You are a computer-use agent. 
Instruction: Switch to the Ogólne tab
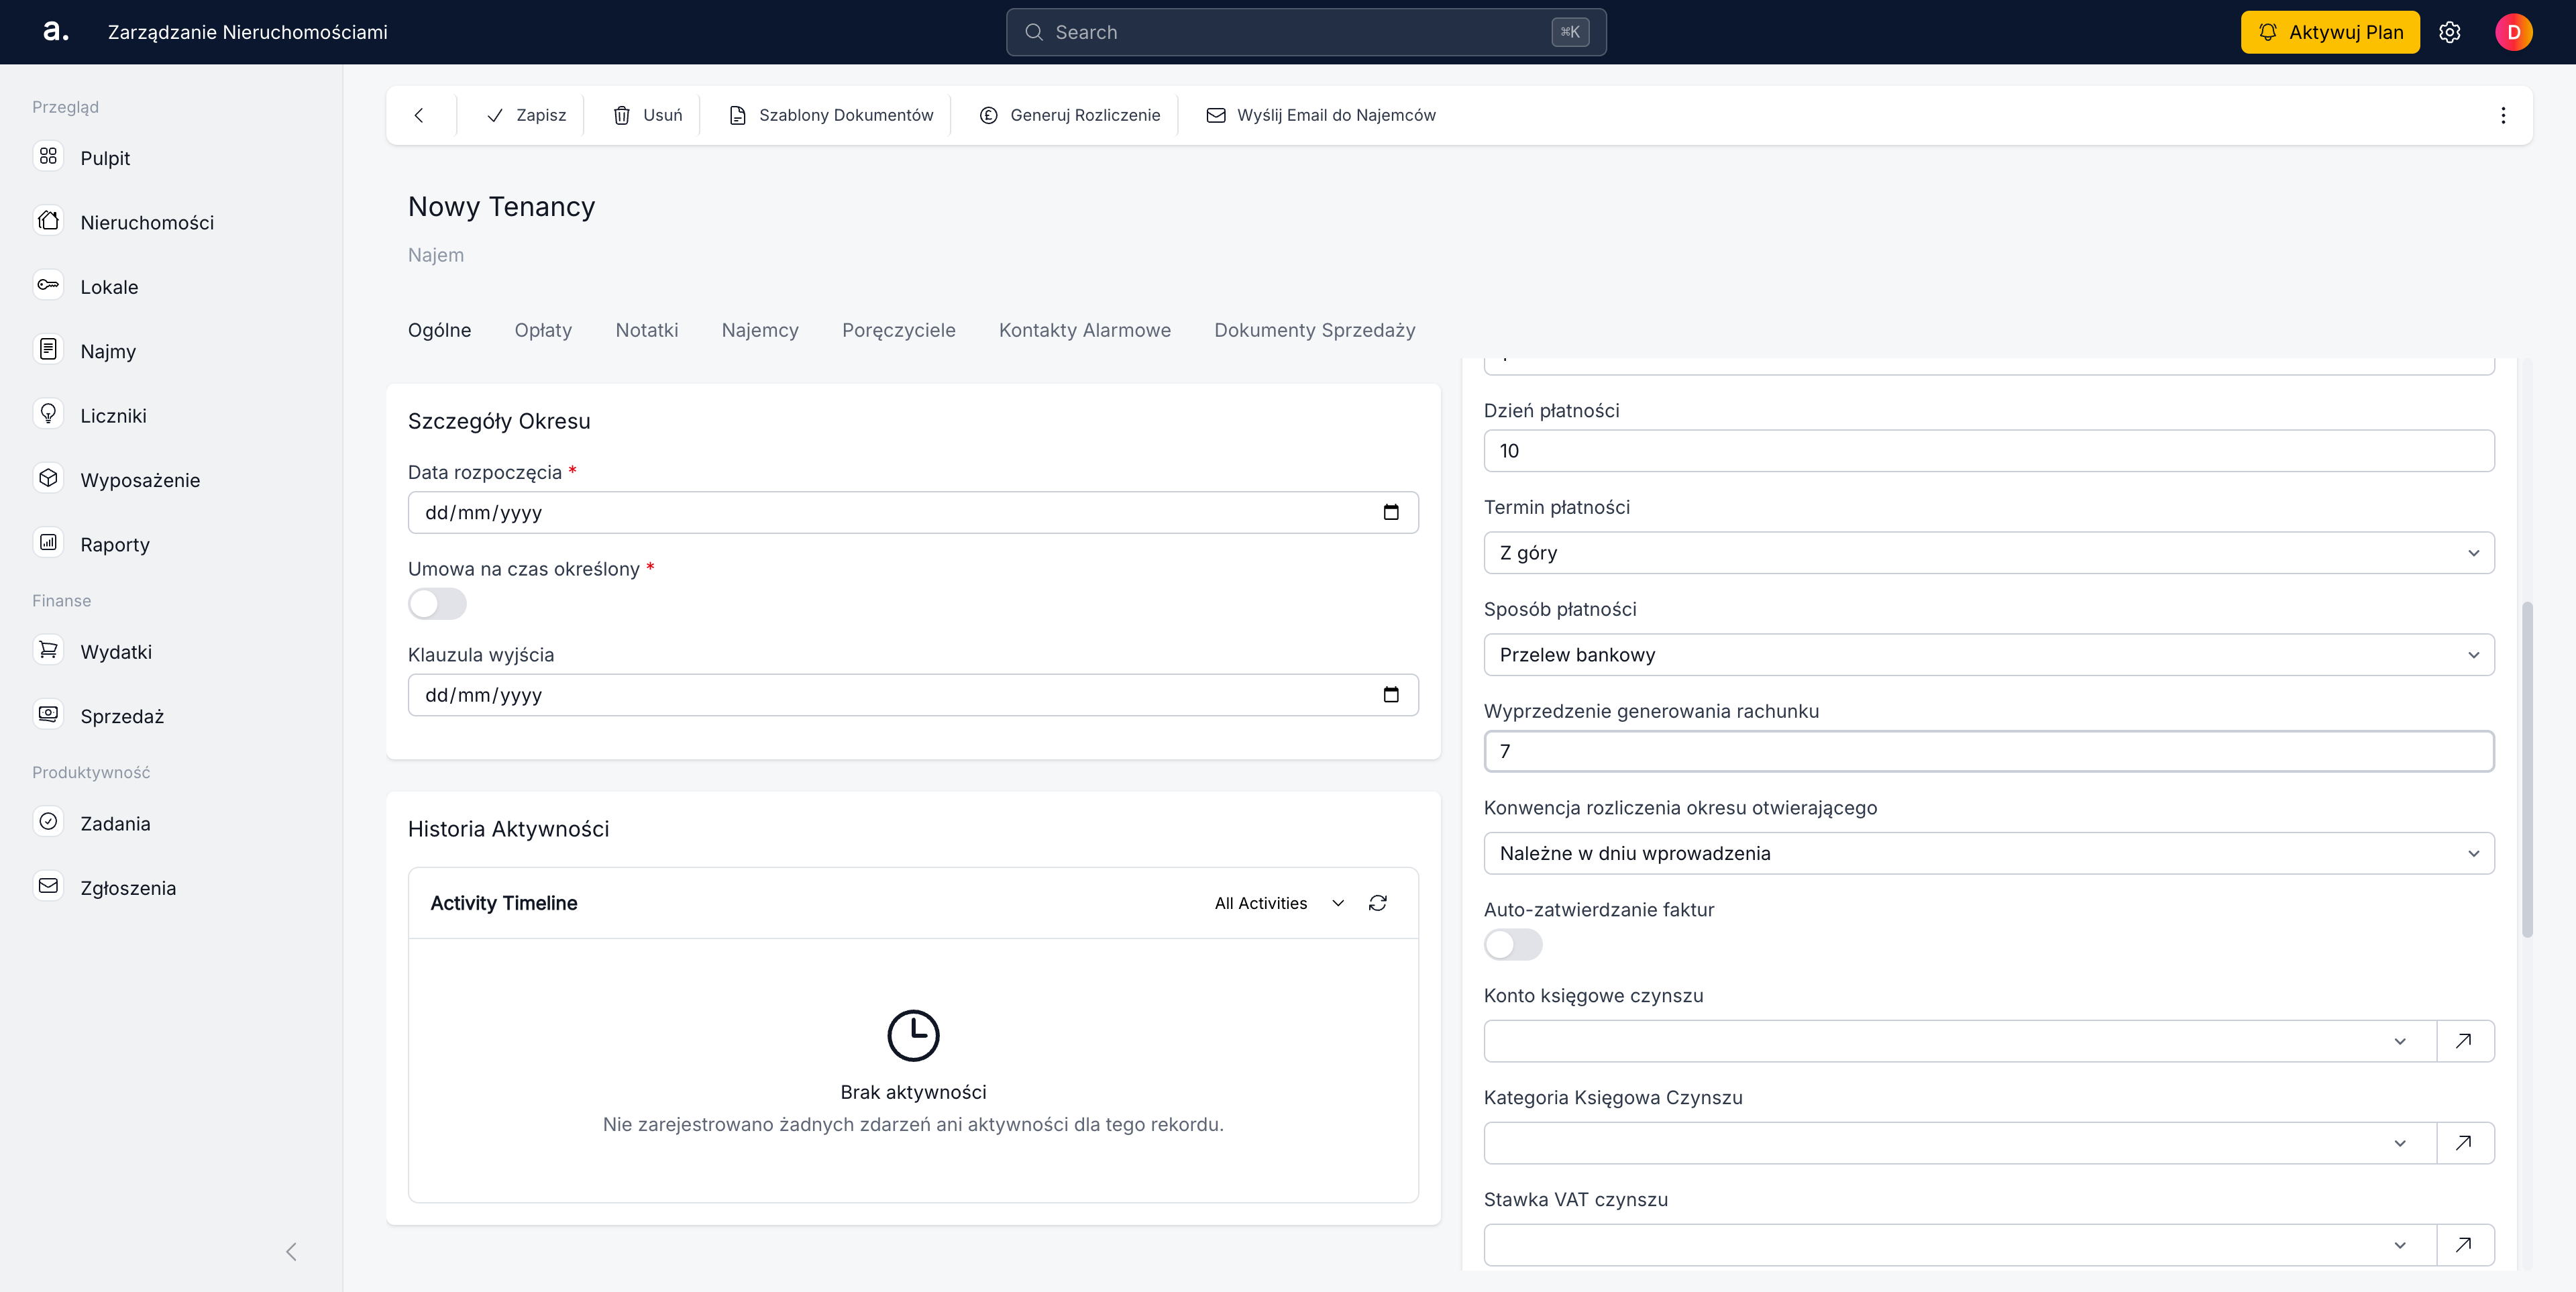(x=439, y=330)
